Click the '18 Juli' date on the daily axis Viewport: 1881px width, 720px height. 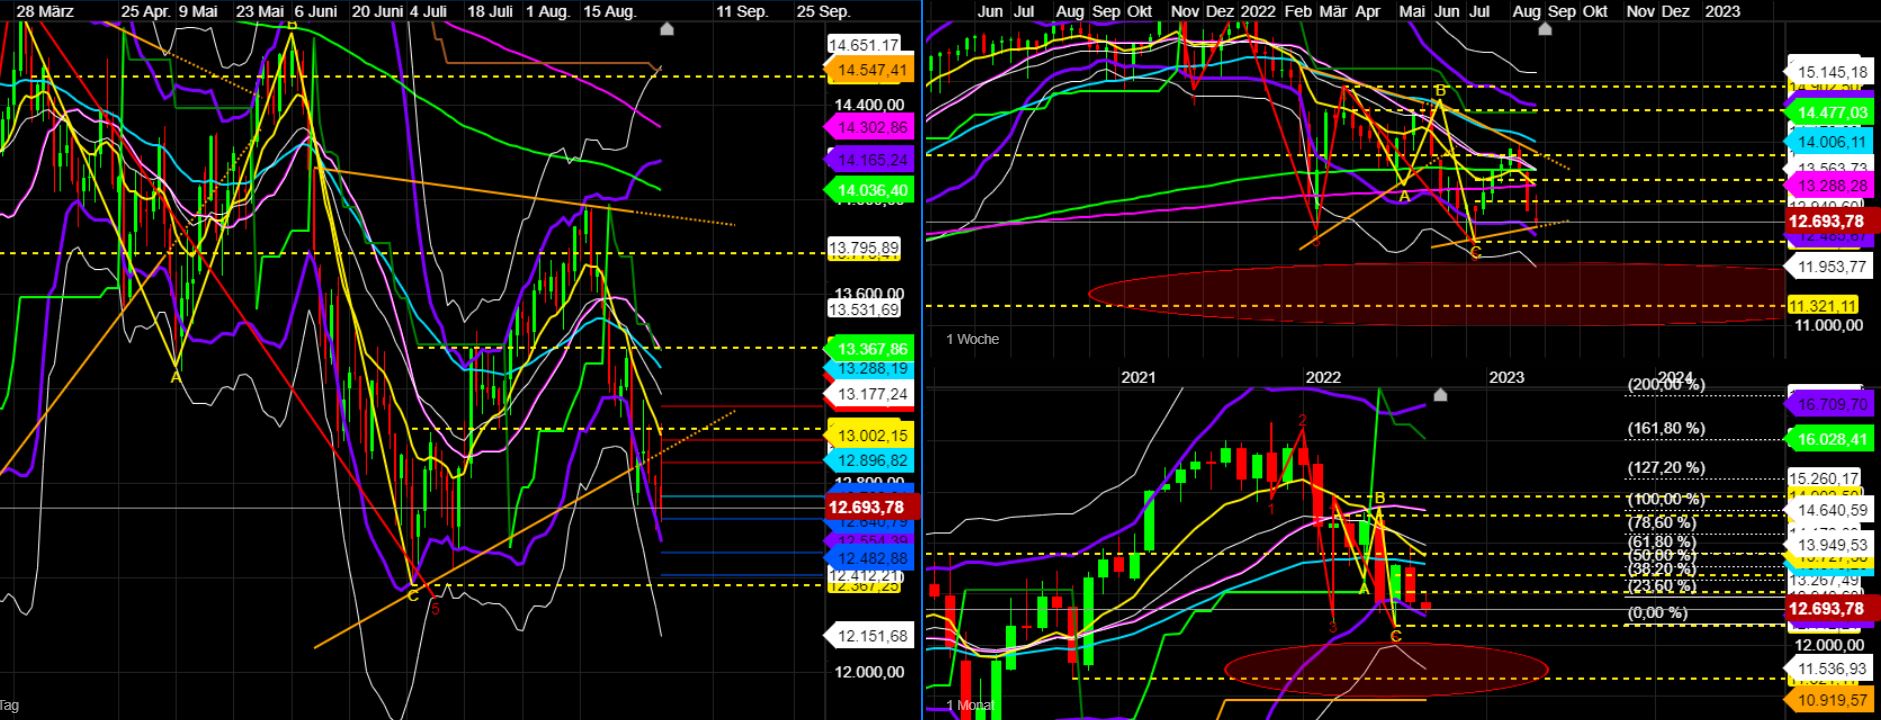tap(490, 11)
